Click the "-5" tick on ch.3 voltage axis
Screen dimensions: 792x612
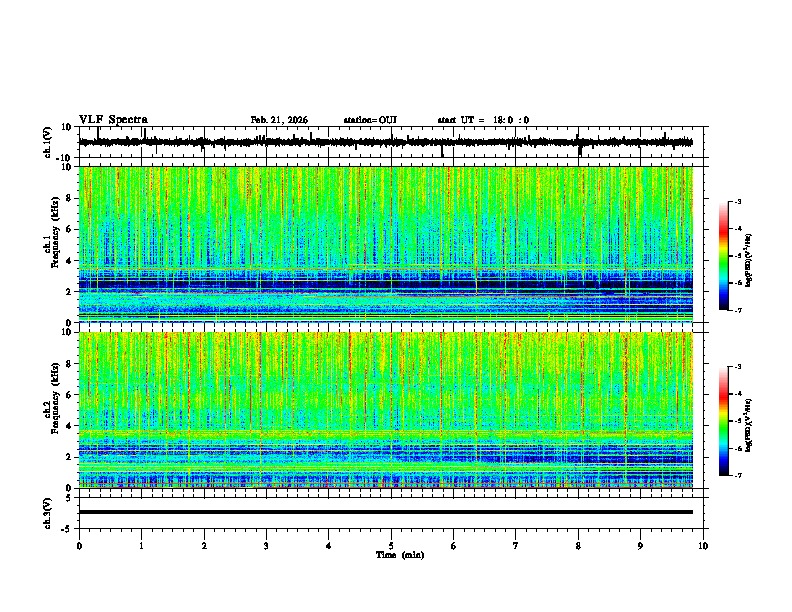(68, 529)
